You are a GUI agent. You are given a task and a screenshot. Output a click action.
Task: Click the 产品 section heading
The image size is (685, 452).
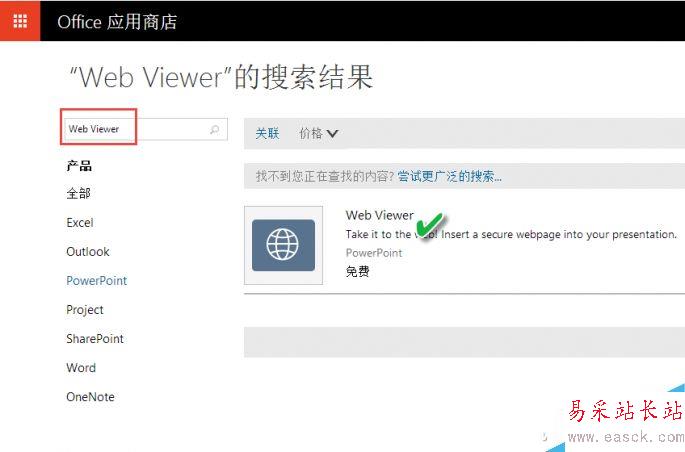(x=79, y=166)
